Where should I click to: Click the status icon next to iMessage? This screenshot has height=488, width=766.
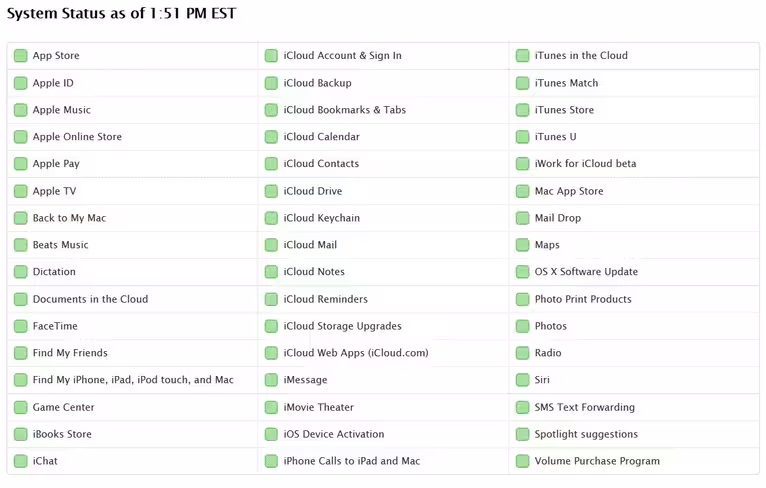(x=271, y=380)
